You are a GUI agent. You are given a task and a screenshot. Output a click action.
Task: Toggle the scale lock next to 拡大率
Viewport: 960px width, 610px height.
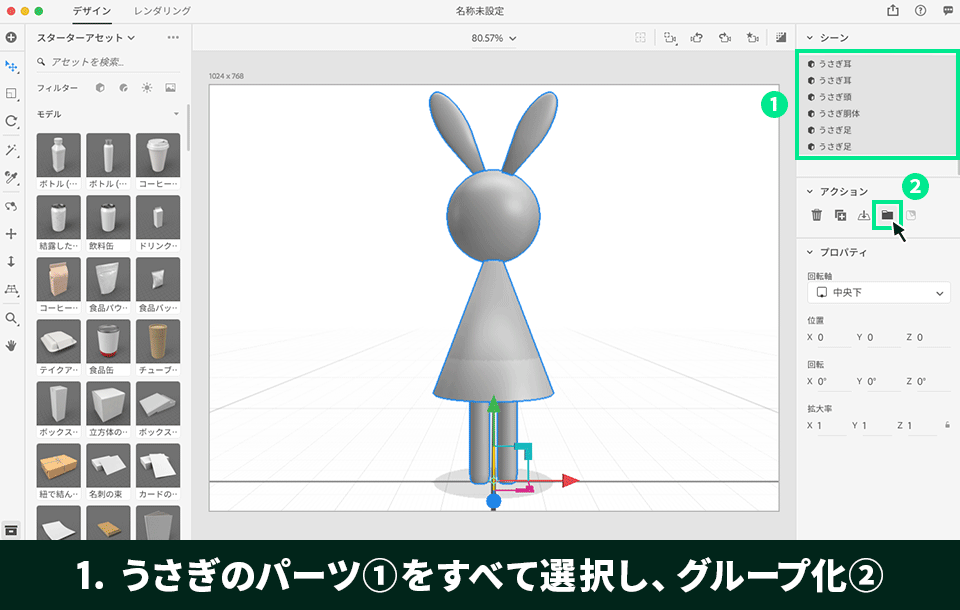tap(948, 425)
